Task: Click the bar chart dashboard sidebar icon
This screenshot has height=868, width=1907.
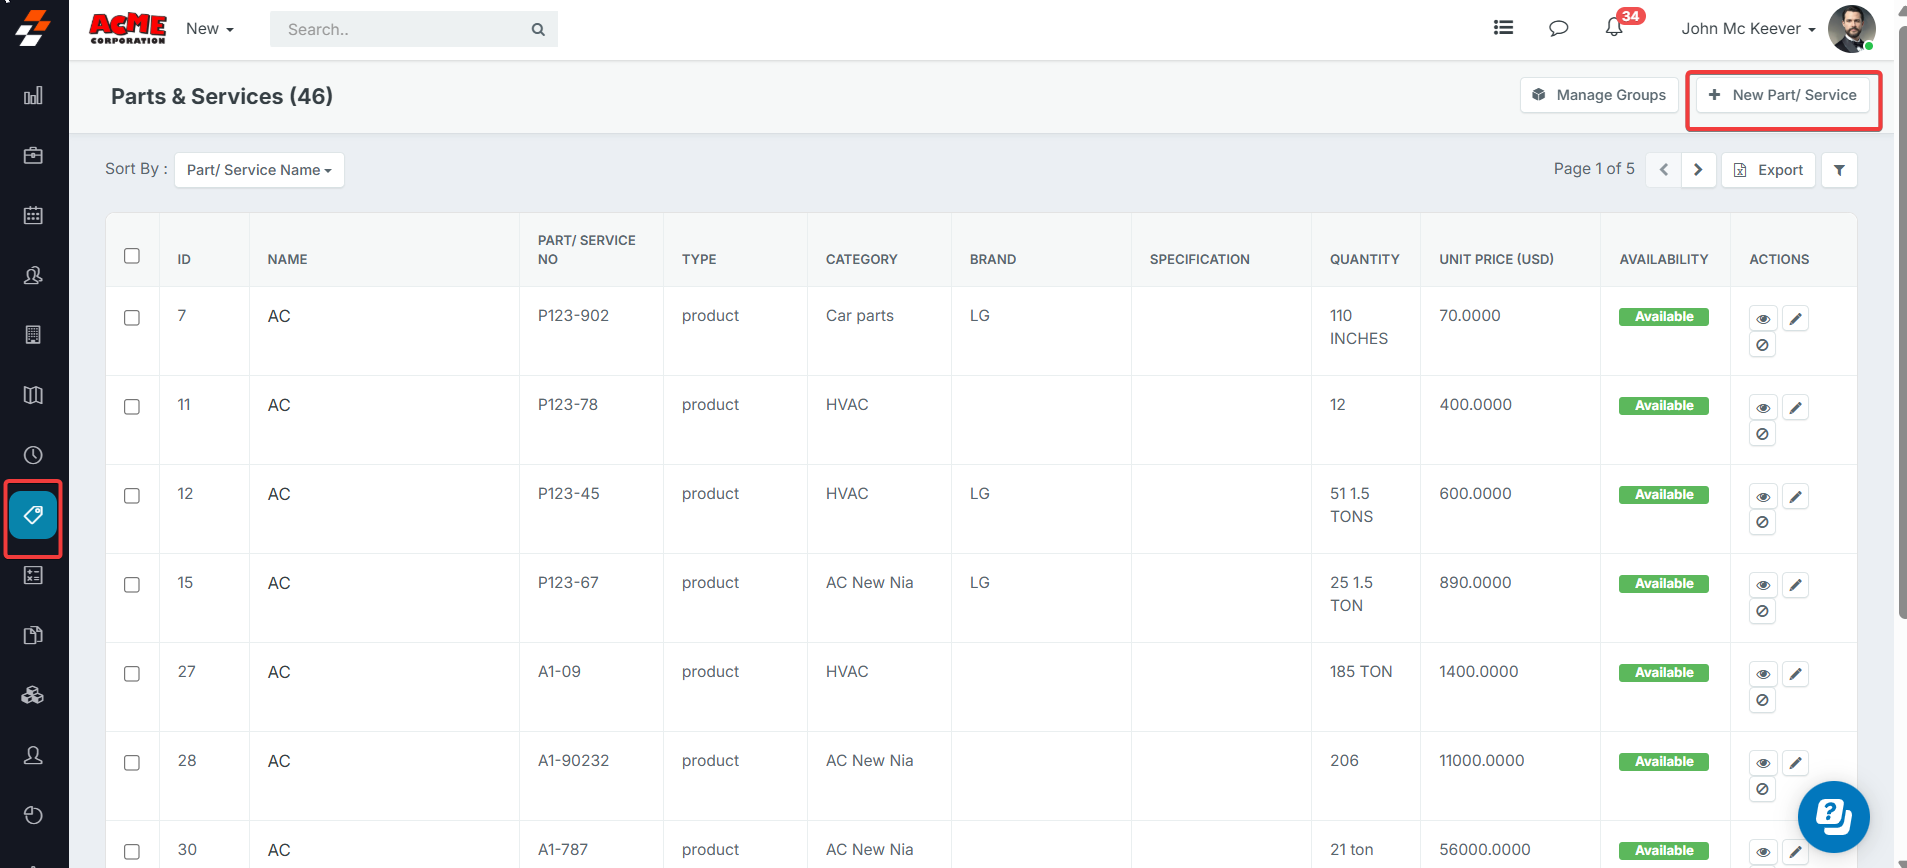Action: click(x=33, y=96)
